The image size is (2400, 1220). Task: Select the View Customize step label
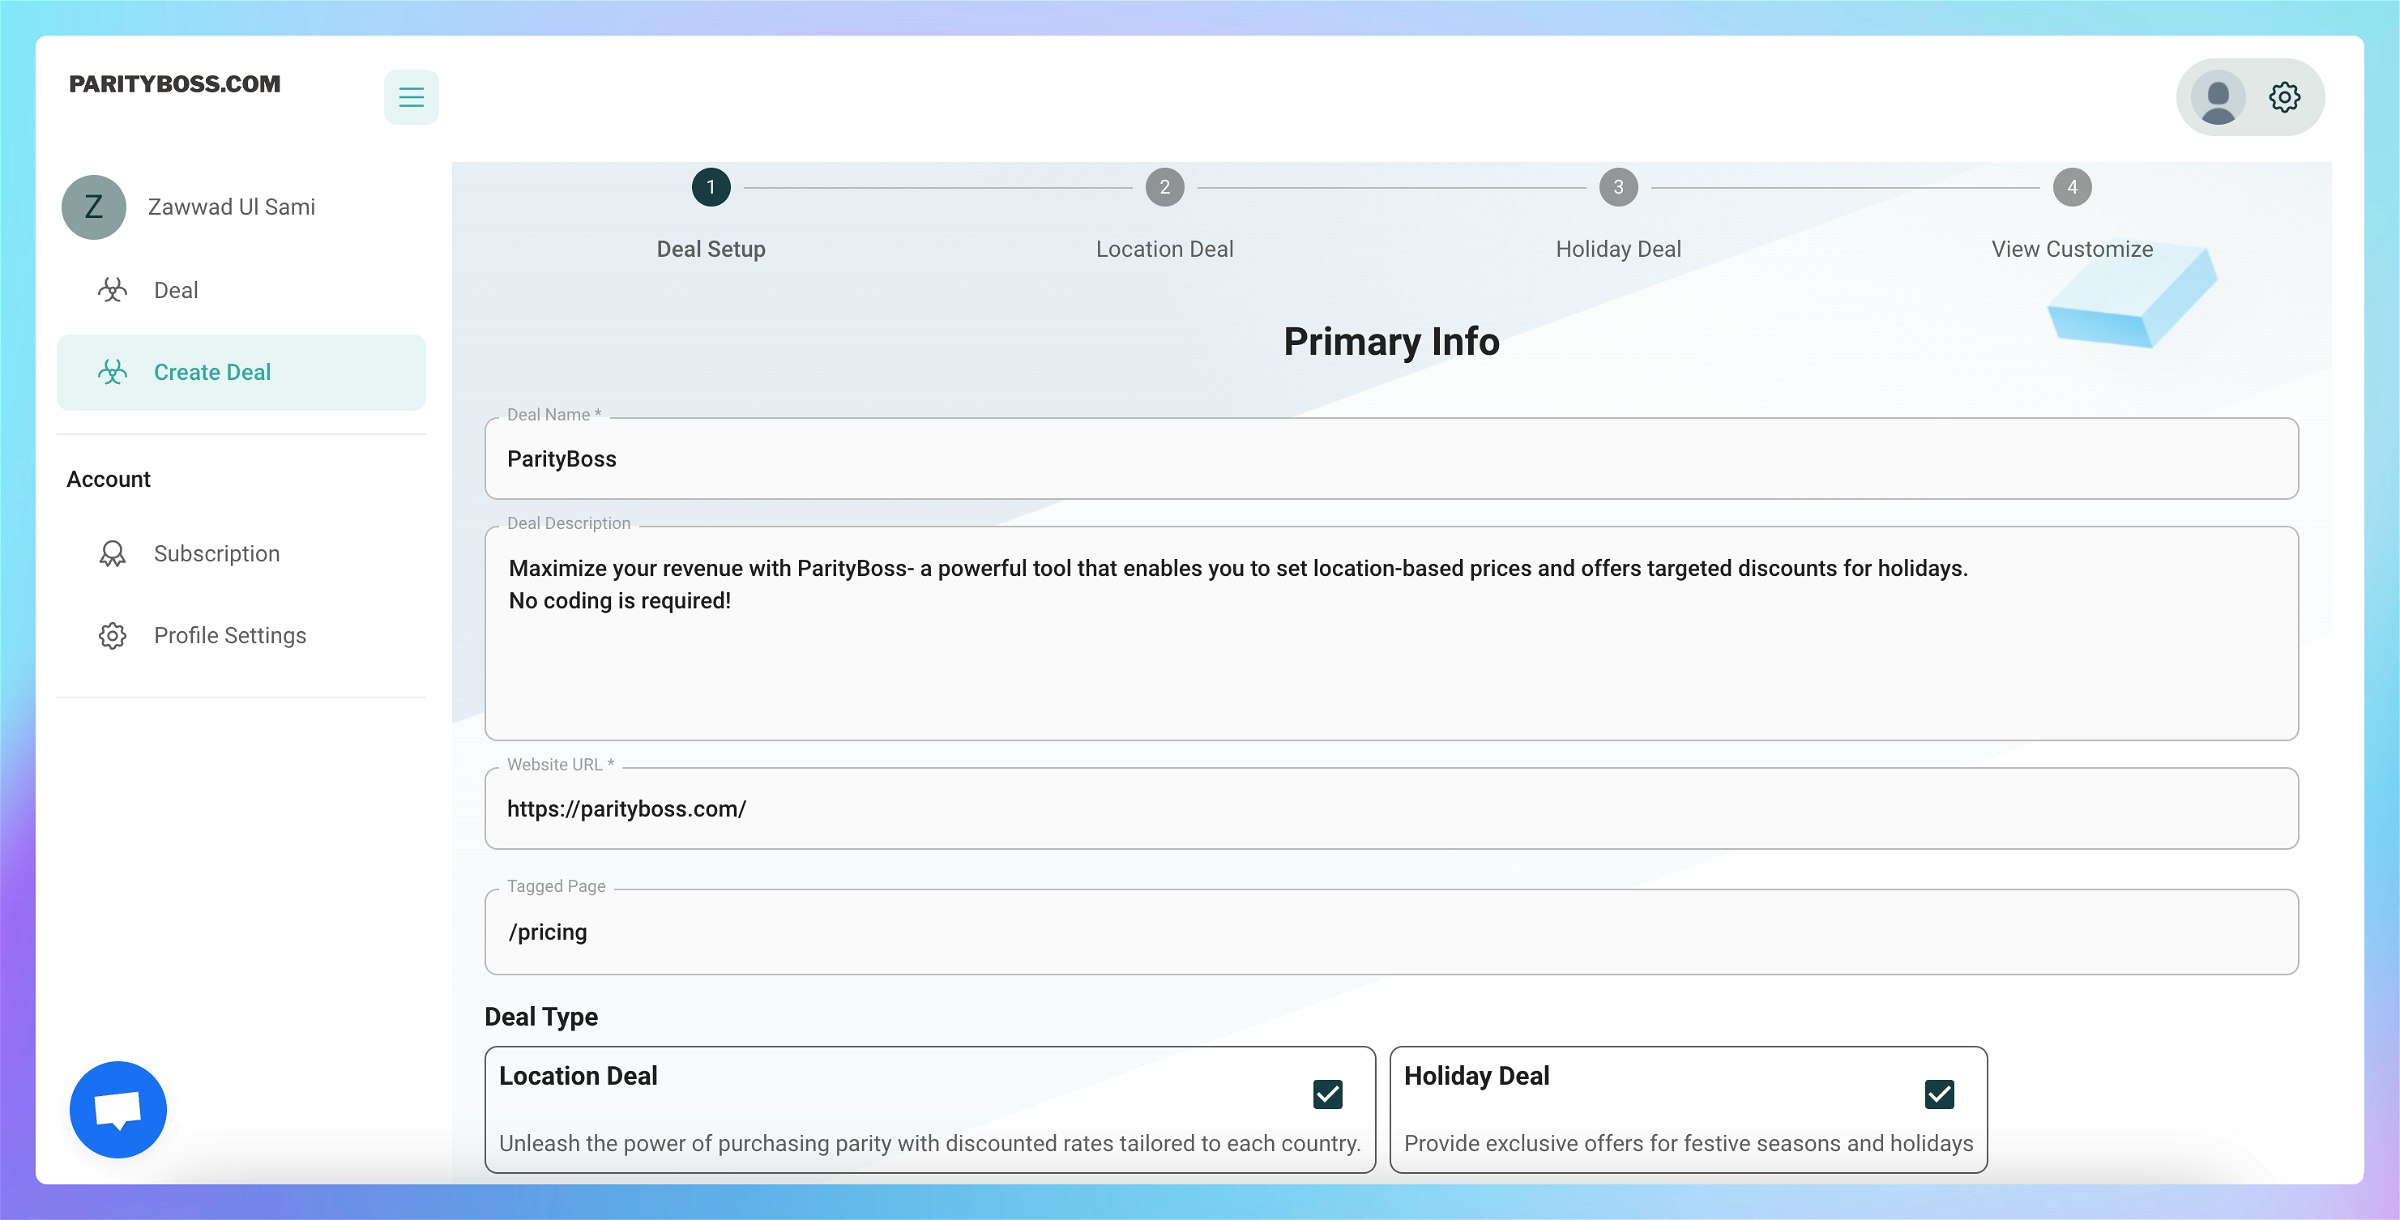[x=2072, y=249]
